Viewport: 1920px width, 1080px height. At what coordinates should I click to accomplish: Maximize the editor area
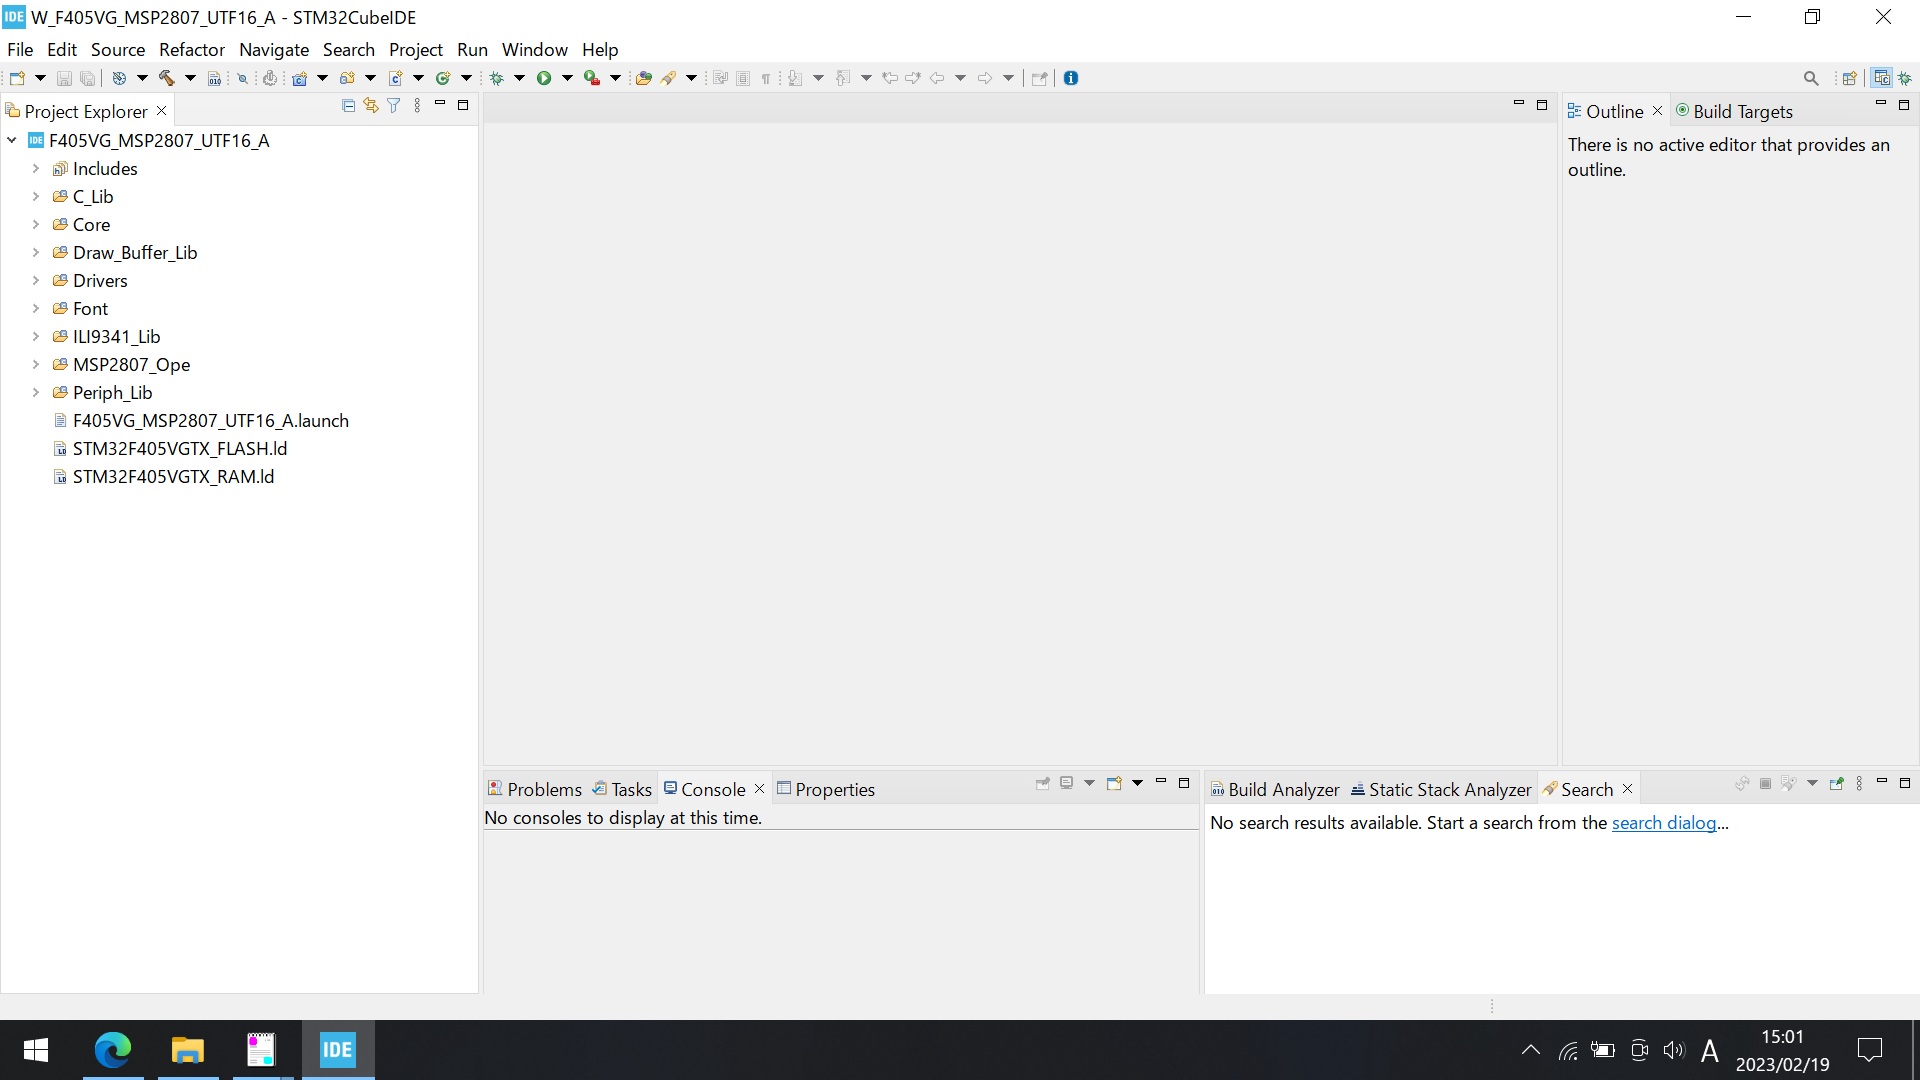click(1542, 104)
